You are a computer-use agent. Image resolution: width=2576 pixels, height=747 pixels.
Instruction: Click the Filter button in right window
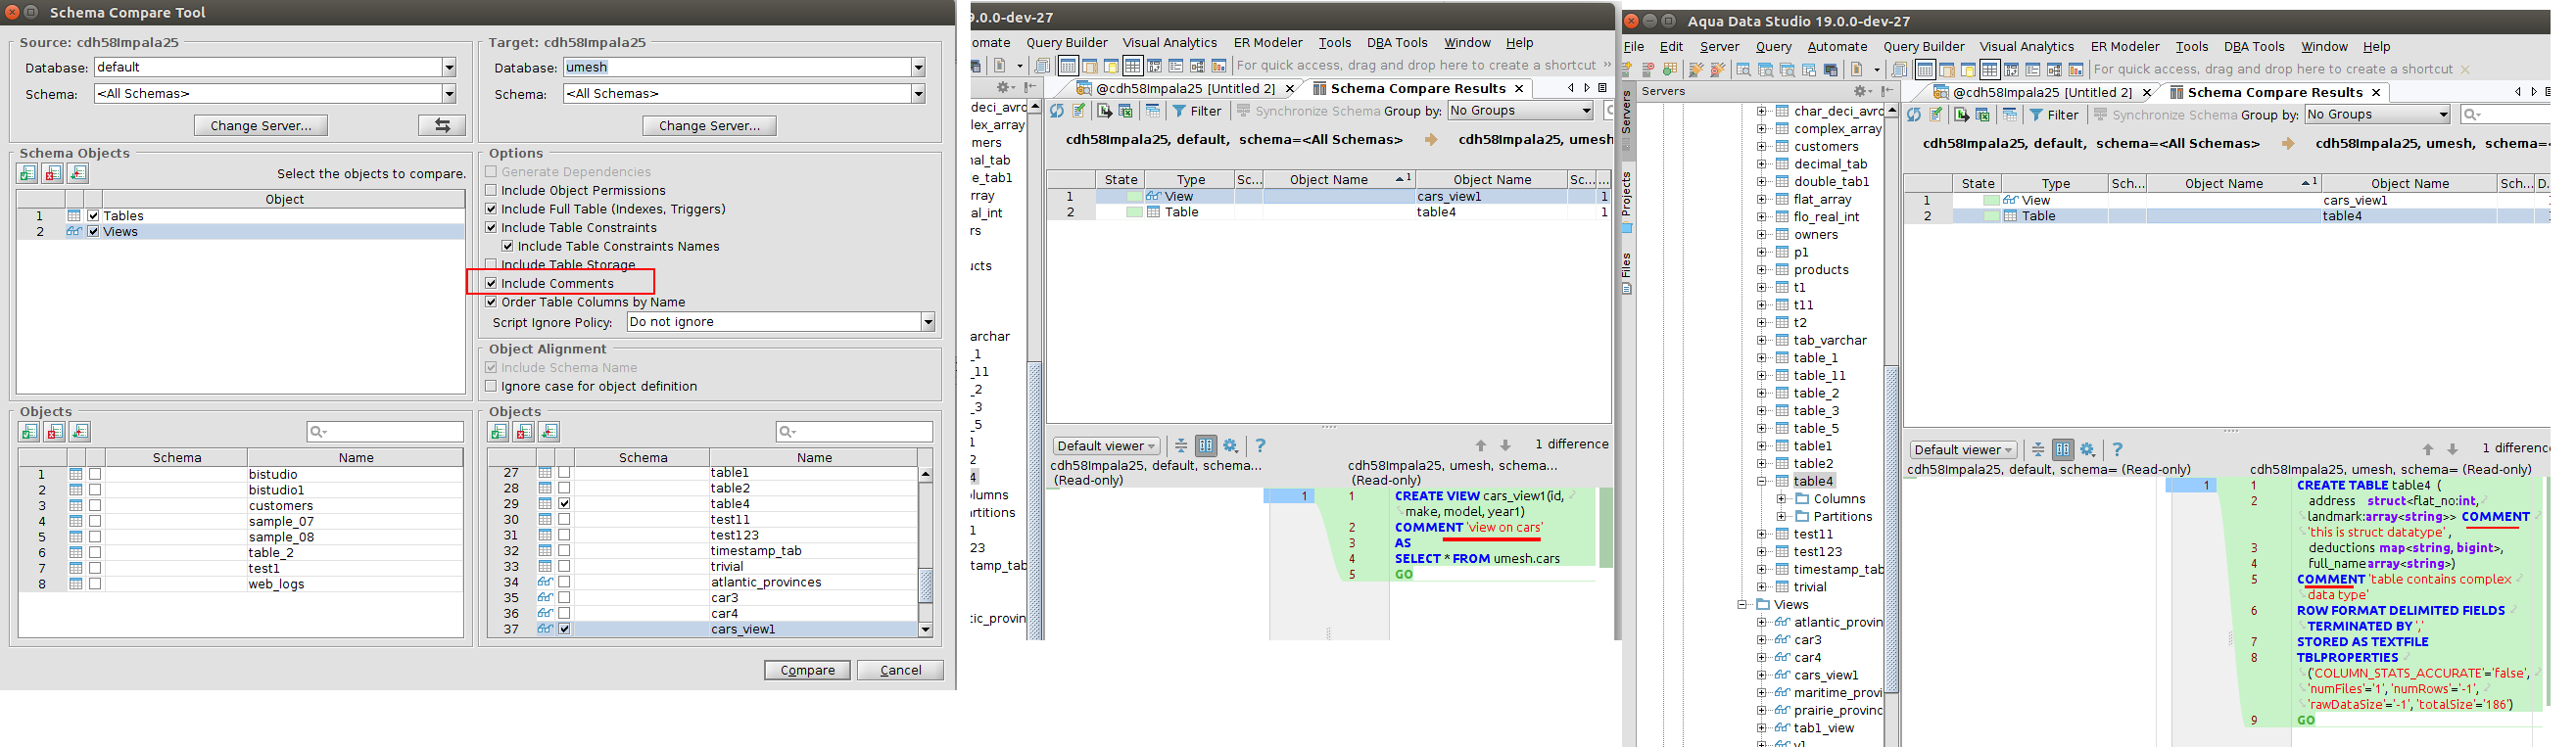[x=2054, y=115]
